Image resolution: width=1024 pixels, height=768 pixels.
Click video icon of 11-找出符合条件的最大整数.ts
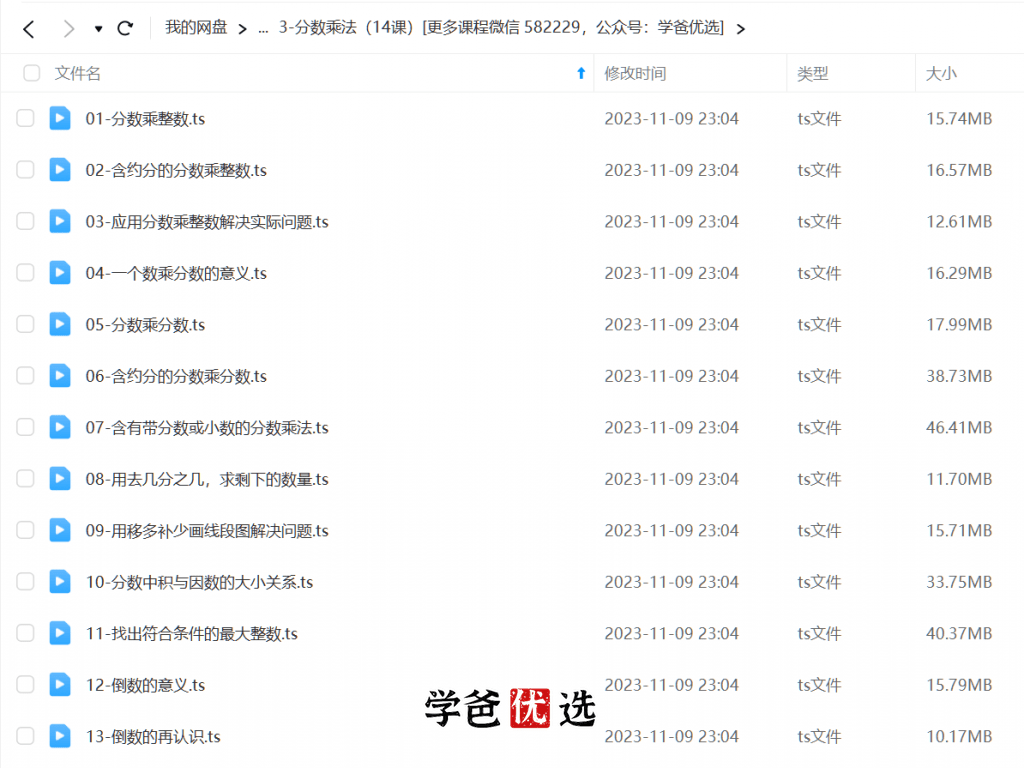tap(60, 633)
